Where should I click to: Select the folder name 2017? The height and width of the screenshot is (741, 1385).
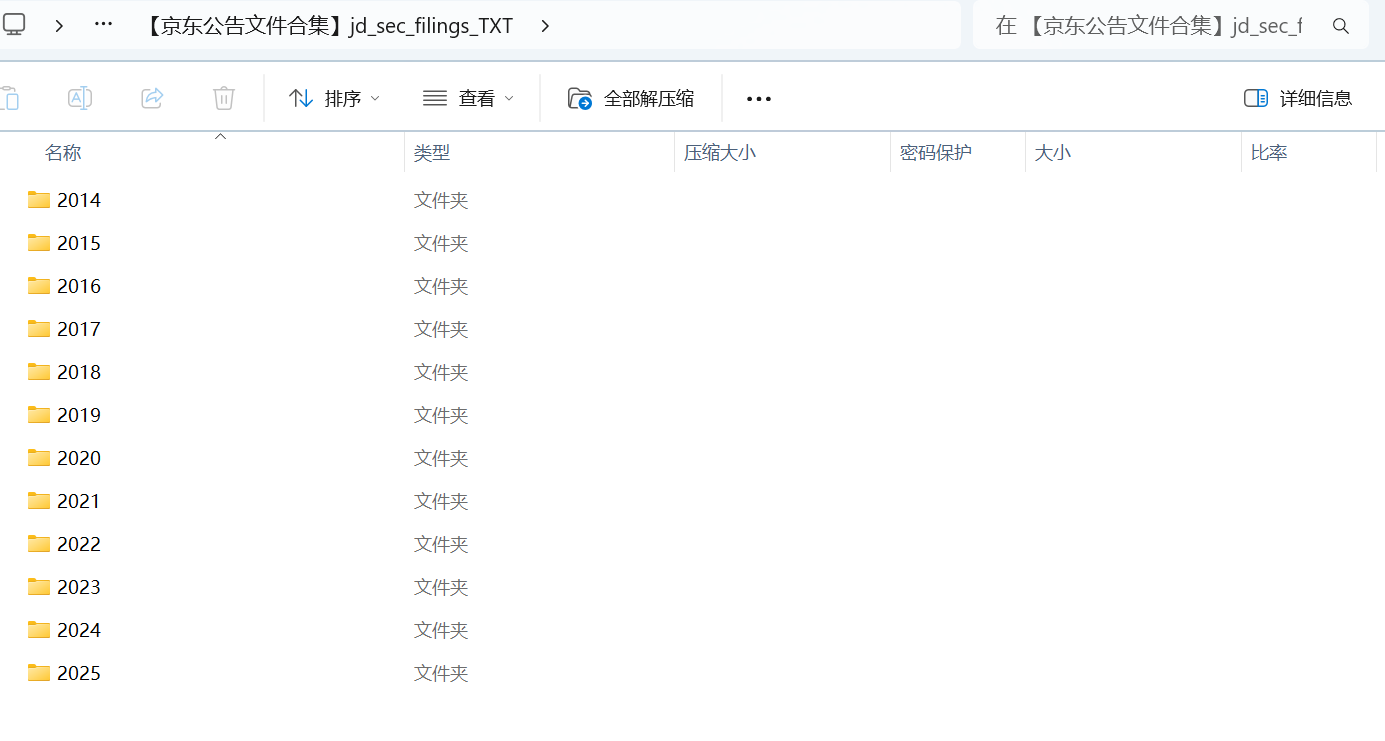79,329
